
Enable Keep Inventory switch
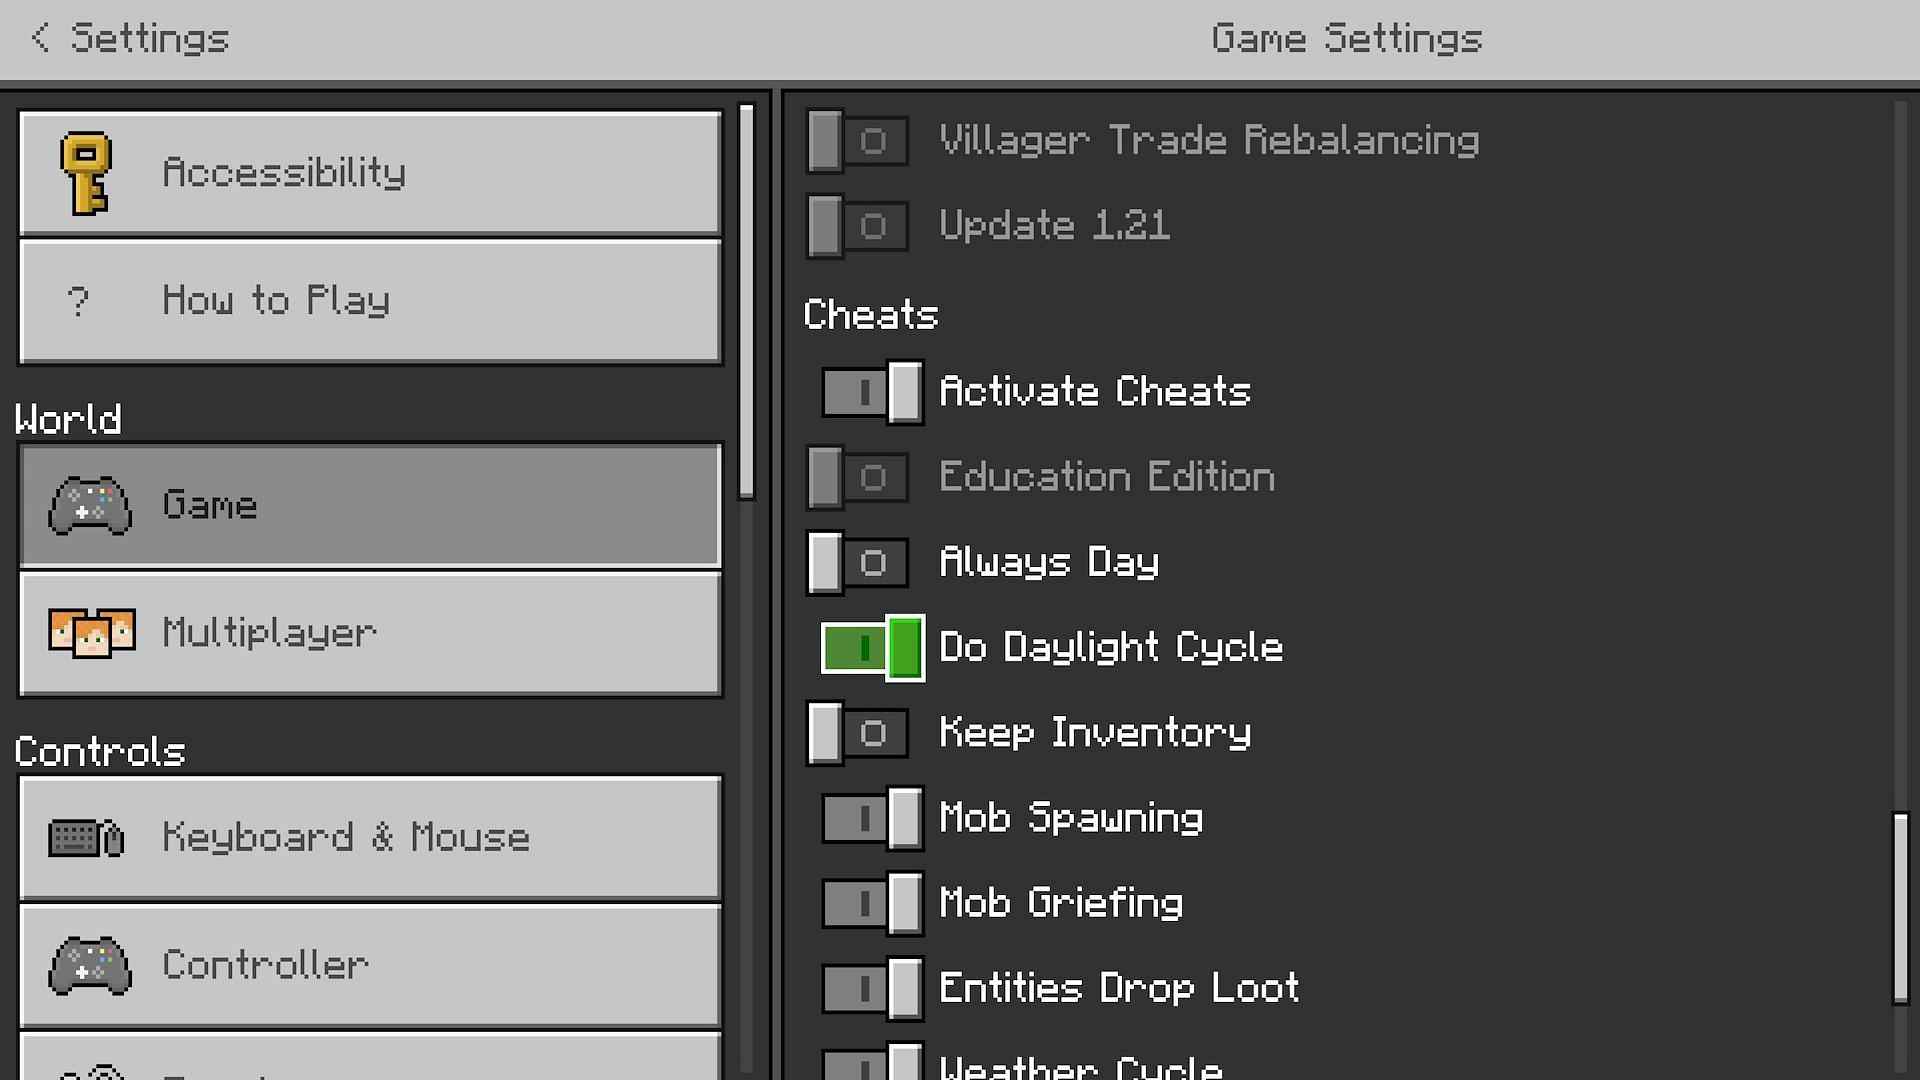pyautogui.click(x=857, y=733)
